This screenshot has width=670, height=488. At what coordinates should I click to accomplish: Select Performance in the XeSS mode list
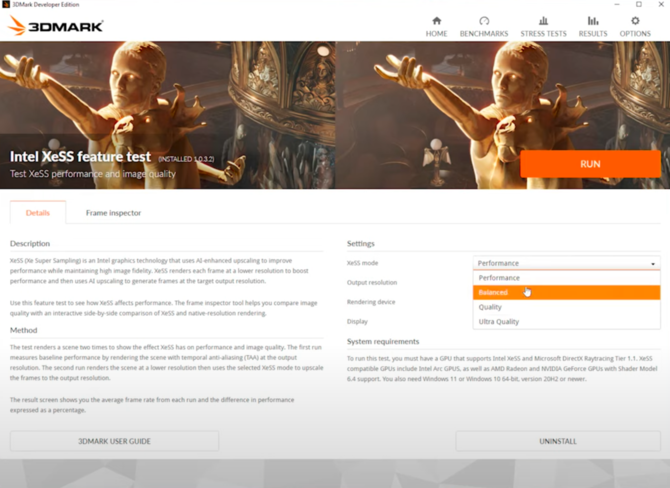(566, 278)
